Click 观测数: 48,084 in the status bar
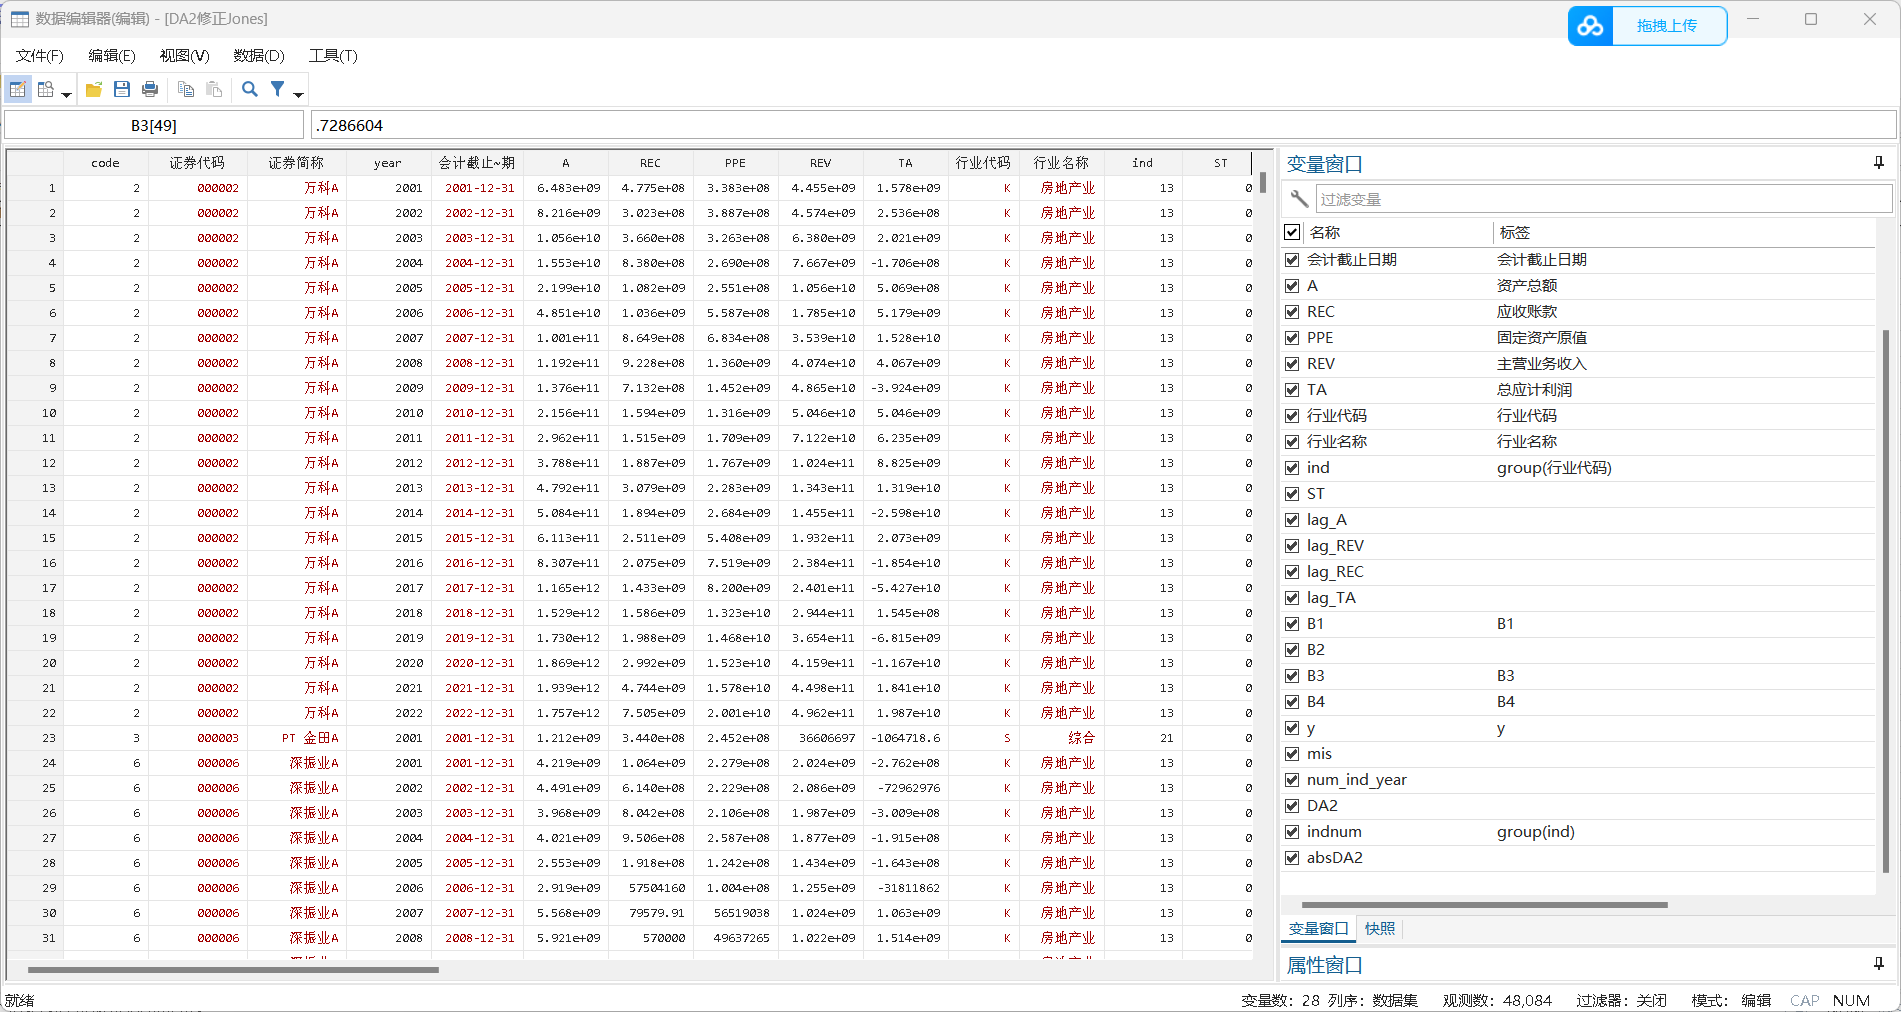The width and height of the screenshot is (1901, 1012). 1497,1000
